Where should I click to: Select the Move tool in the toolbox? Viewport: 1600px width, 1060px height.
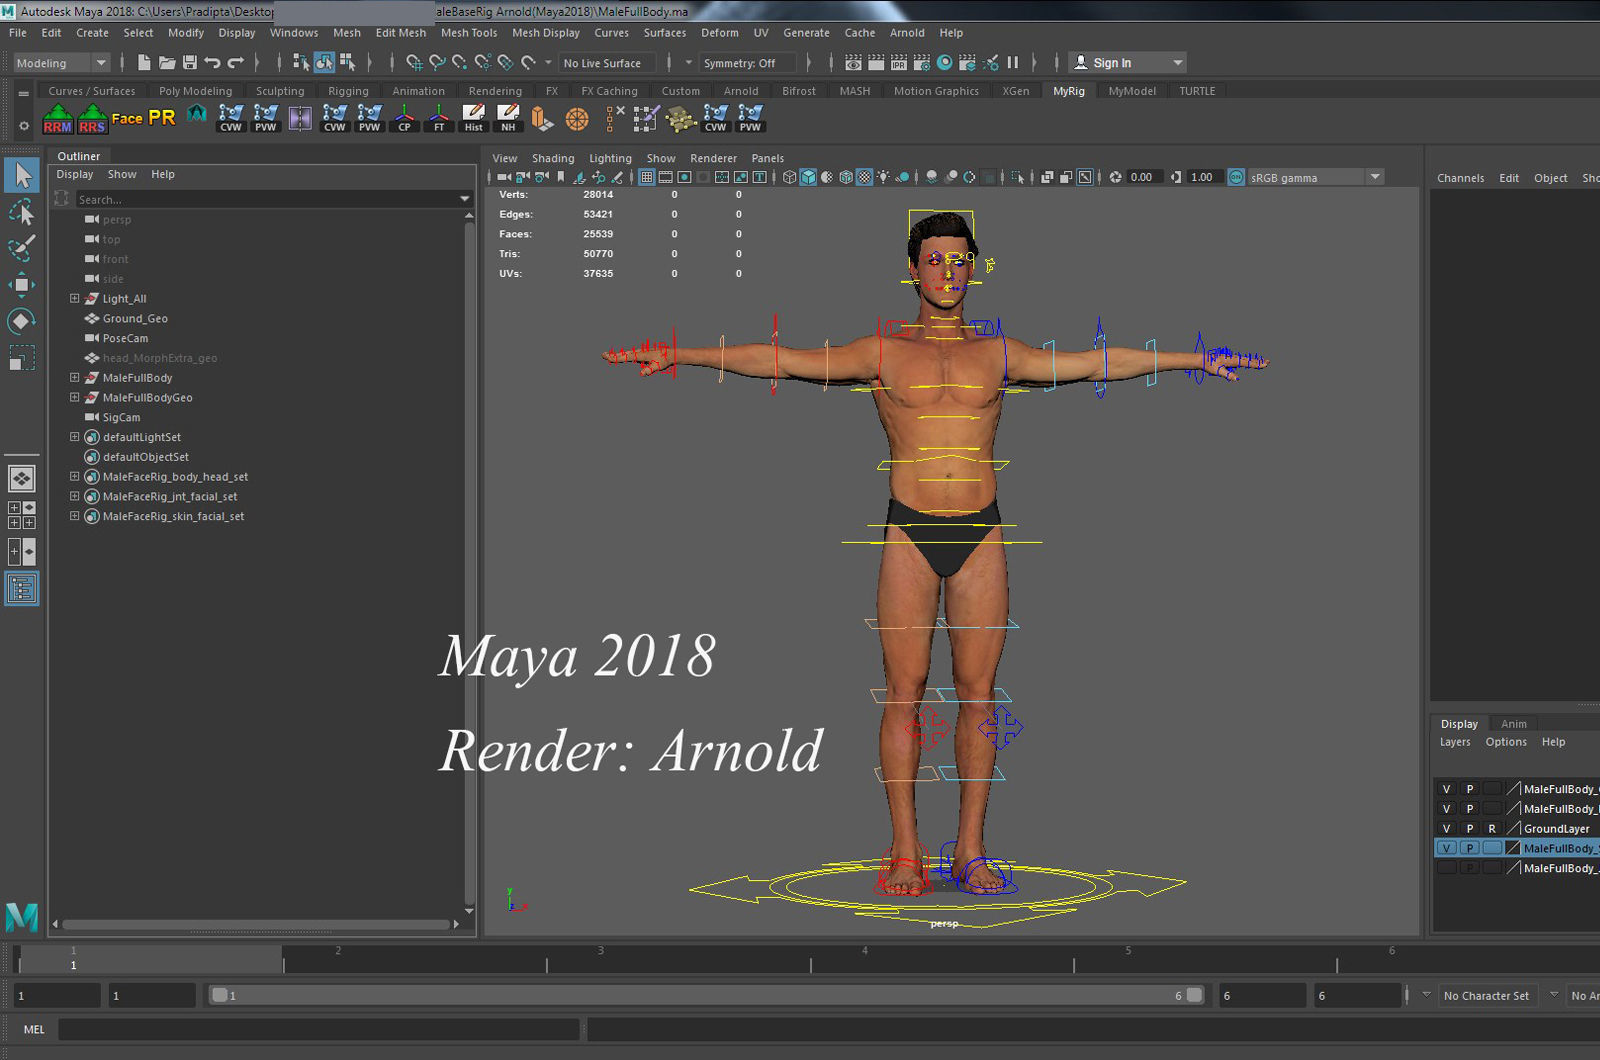pyautogui.click(x=22, y=285)
